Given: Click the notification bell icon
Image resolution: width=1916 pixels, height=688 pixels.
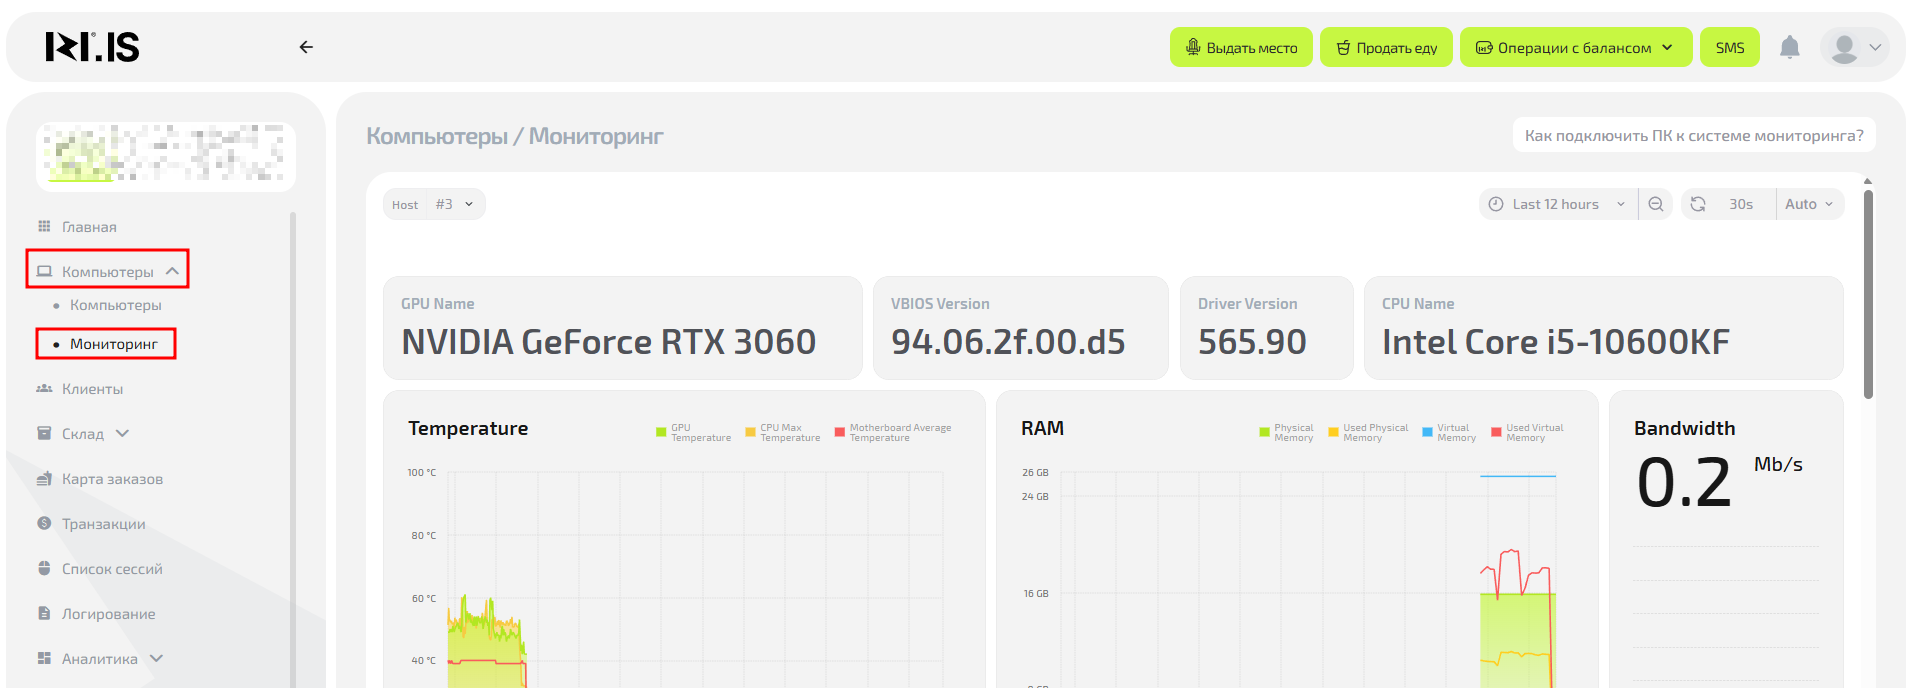Looking at the screenshot, I should coord(1789,47).
